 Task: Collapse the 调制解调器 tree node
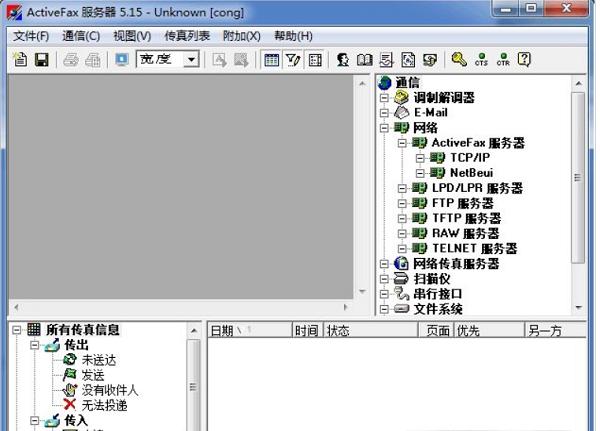click(x=384, y=98)
